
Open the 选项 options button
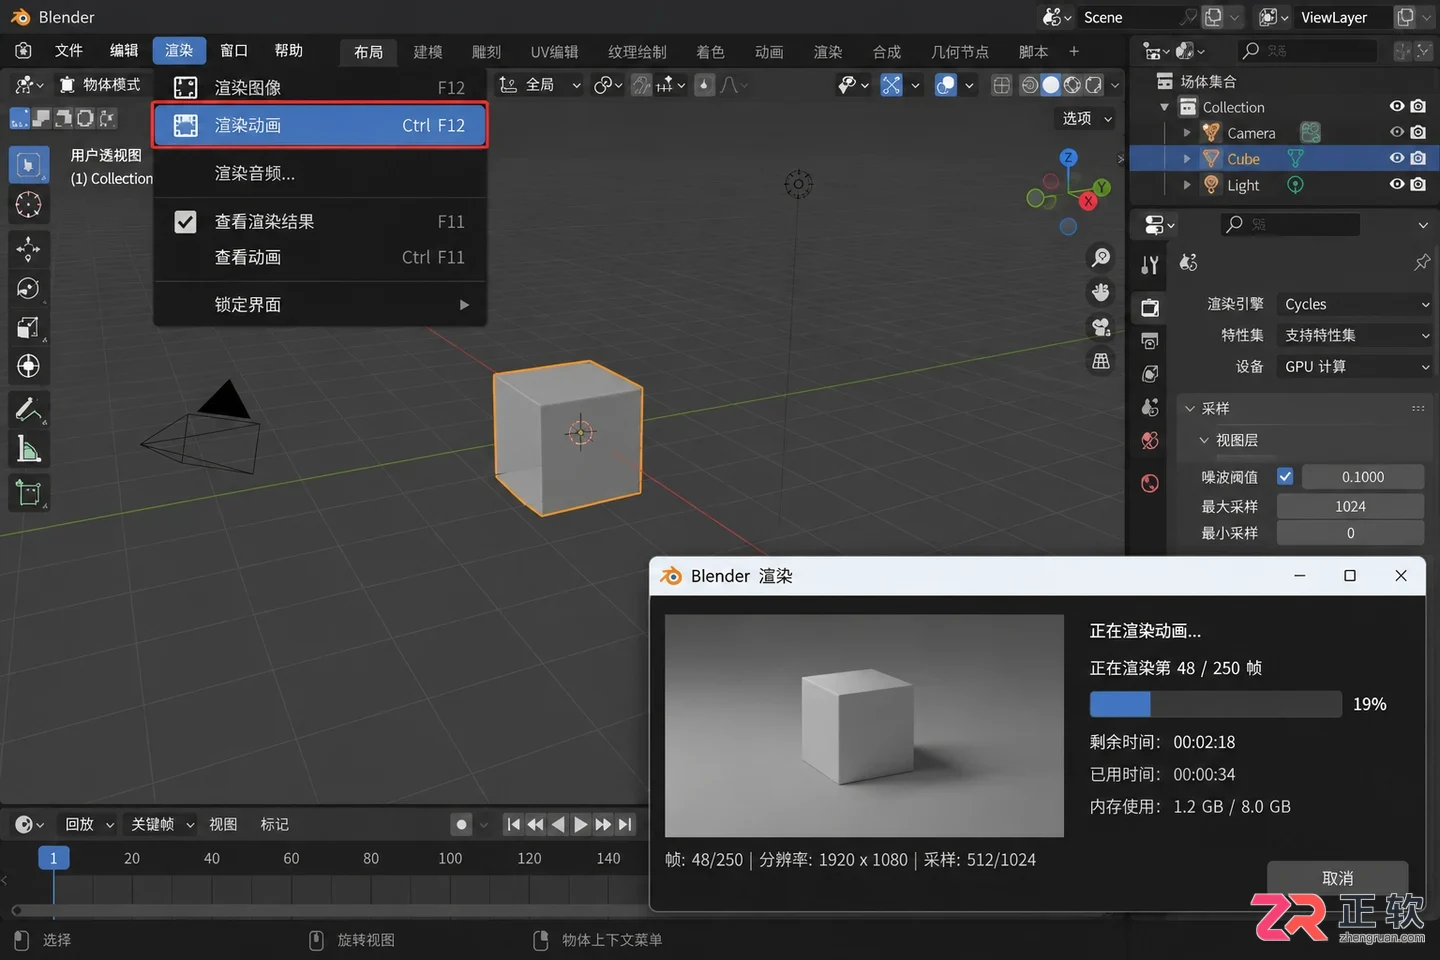(x=1086, y=118)
